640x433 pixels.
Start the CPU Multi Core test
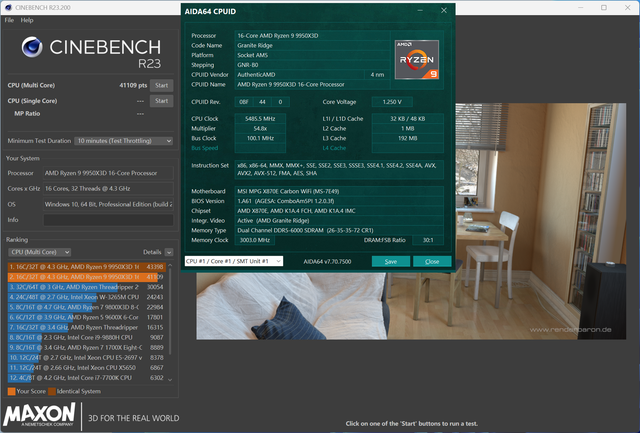pyautogui.click(x=161, y=85)
